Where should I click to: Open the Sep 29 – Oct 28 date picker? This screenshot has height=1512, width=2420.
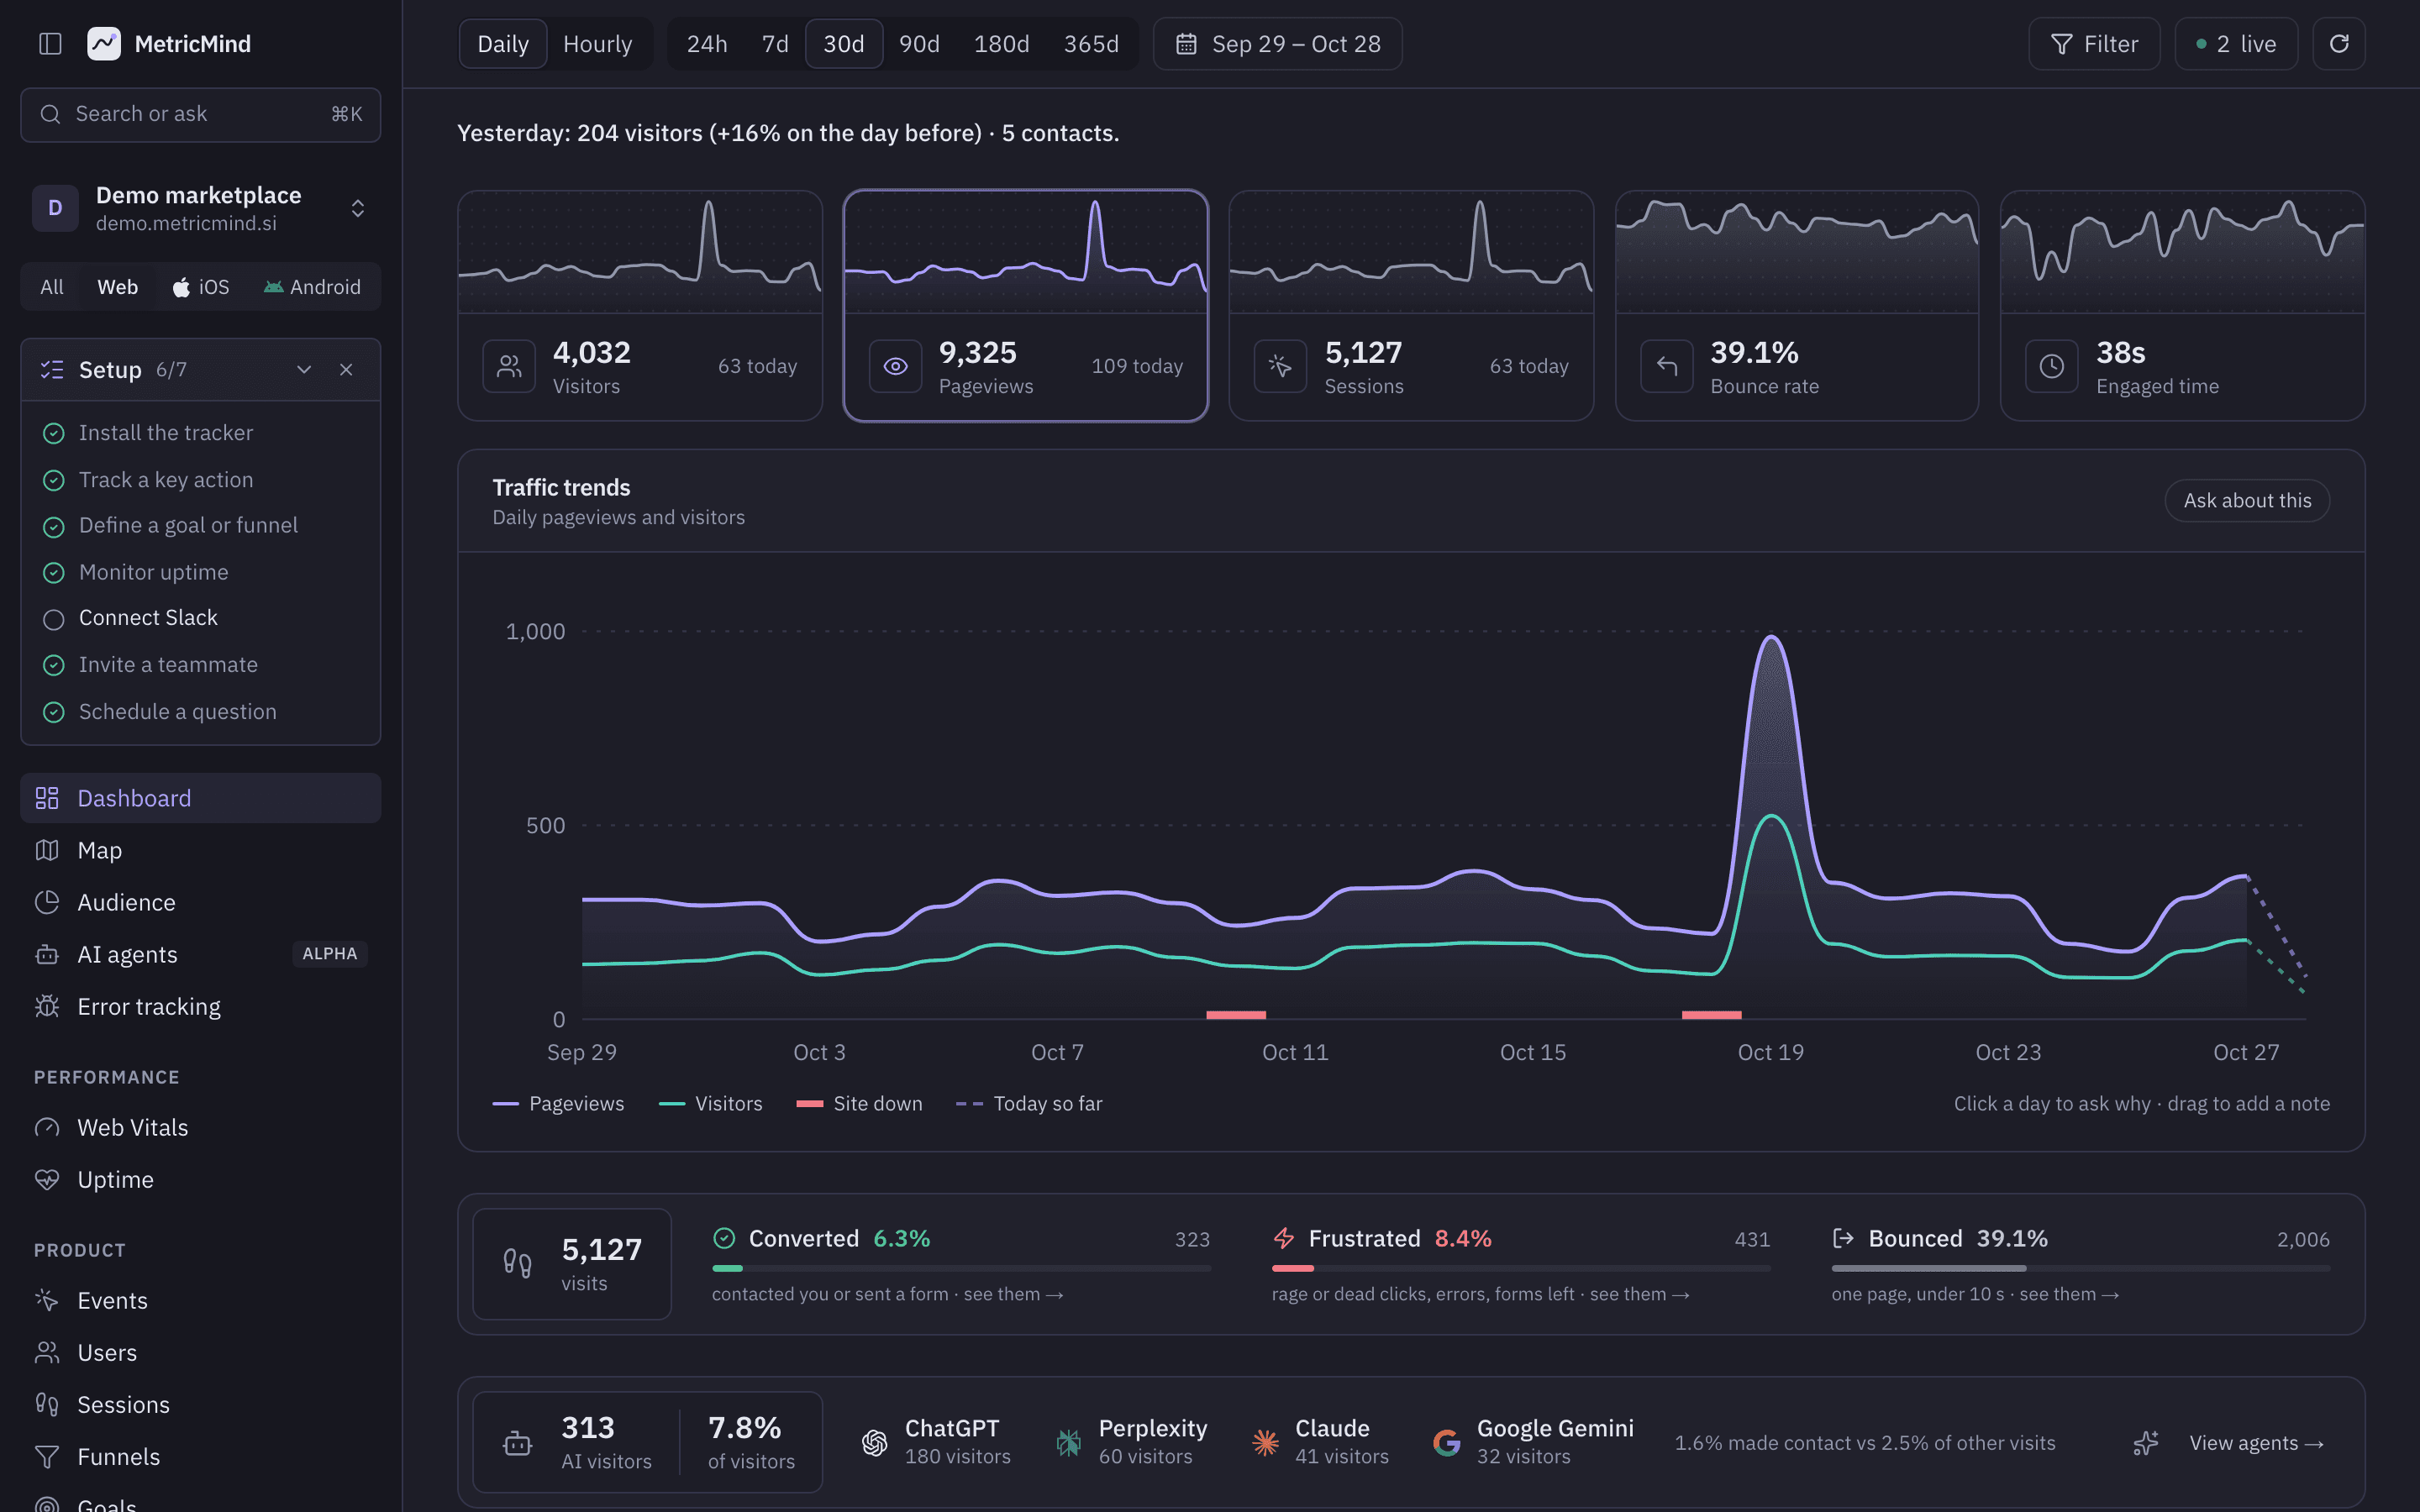click(x=1277, y=44)
